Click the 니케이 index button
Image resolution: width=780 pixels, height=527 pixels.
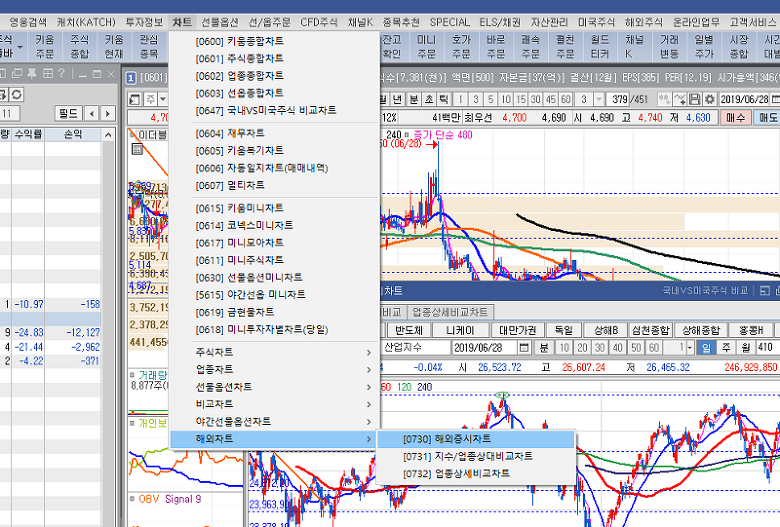point(460,330)
